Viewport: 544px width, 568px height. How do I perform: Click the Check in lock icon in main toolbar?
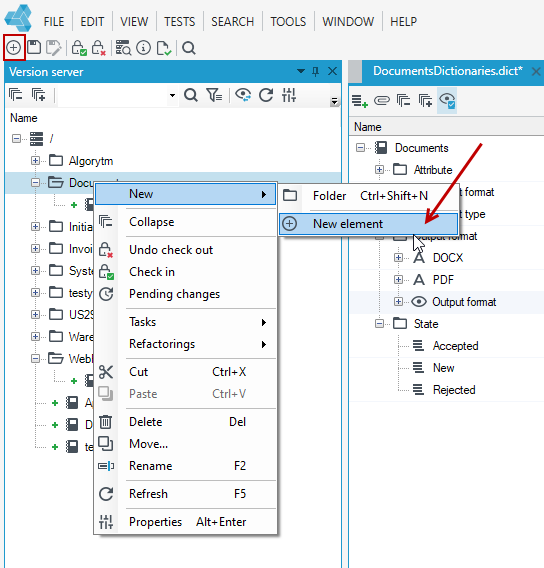(x=79, y=48)
